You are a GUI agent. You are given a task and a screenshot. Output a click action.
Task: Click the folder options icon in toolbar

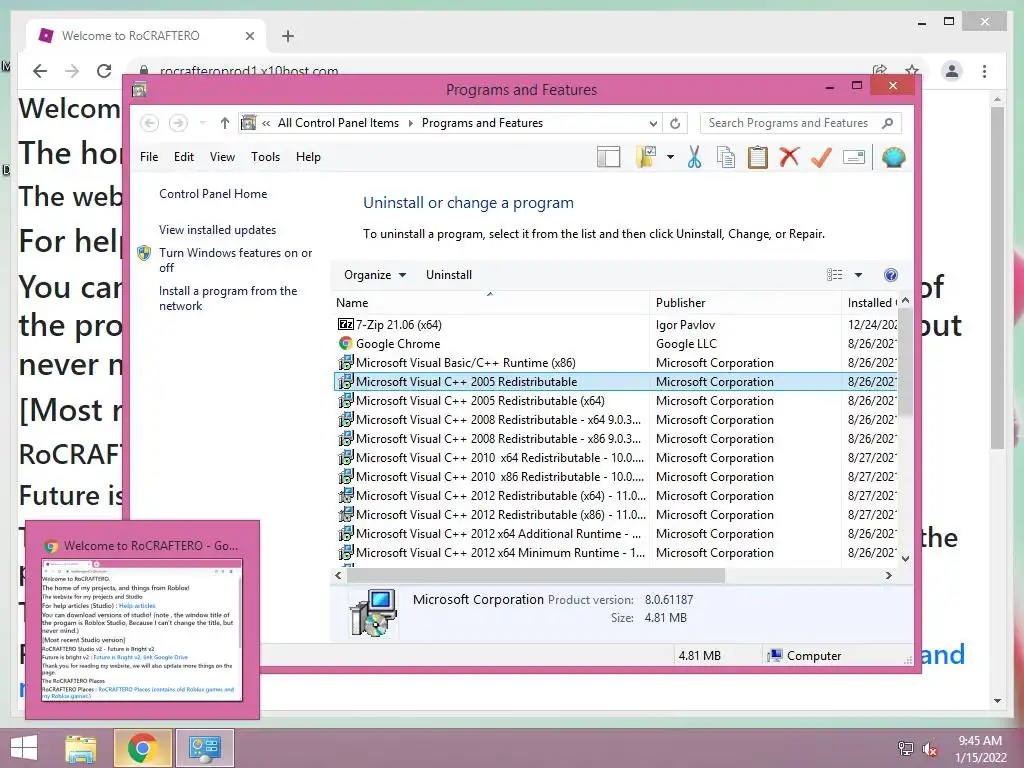point(646,157)
